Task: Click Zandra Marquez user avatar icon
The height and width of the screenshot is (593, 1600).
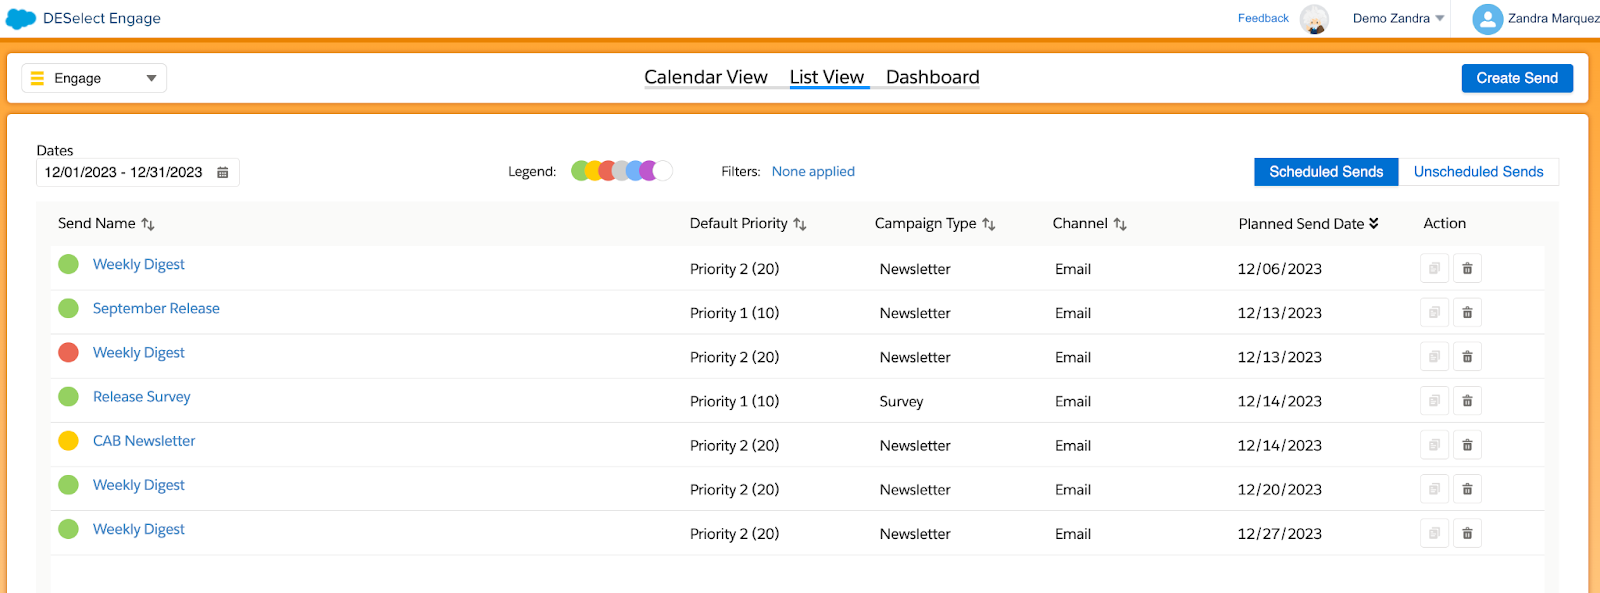Action: pyautogui.click(x=1488, y=19)
